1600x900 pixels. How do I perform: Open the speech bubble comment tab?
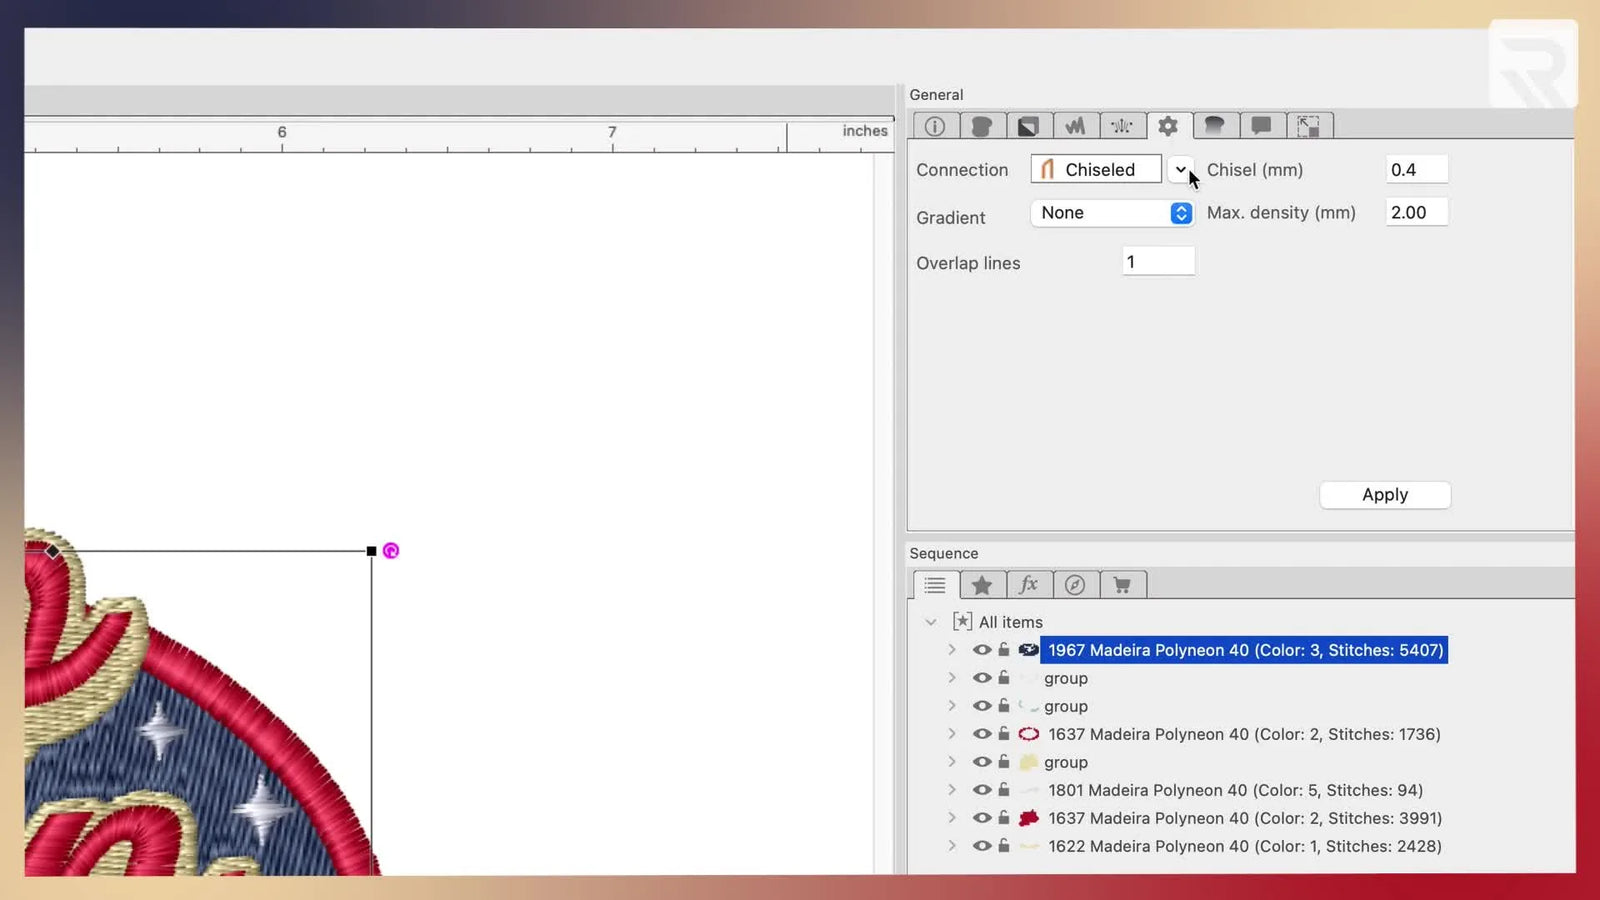1261,126
